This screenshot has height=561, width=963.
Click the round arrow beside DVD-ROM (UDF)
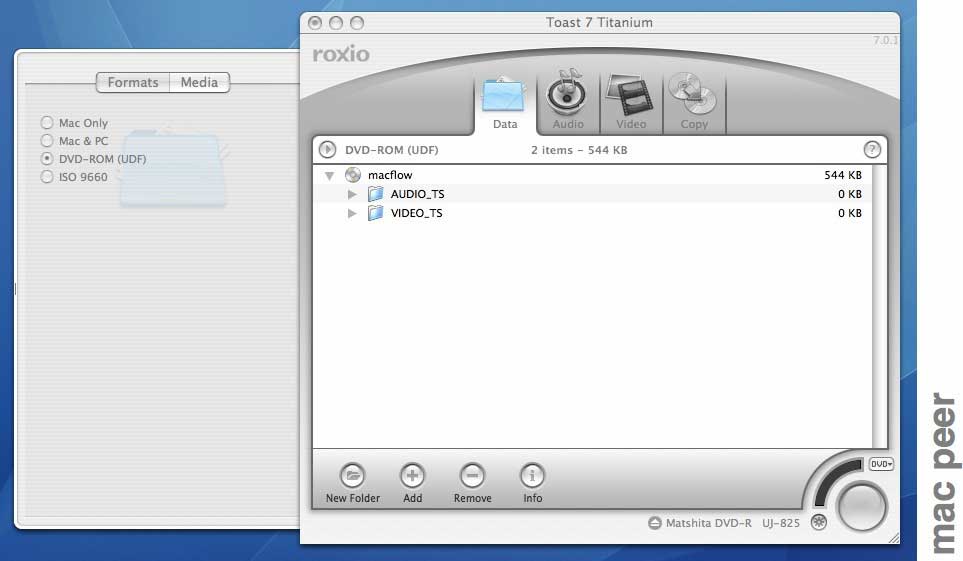[327, 149]
